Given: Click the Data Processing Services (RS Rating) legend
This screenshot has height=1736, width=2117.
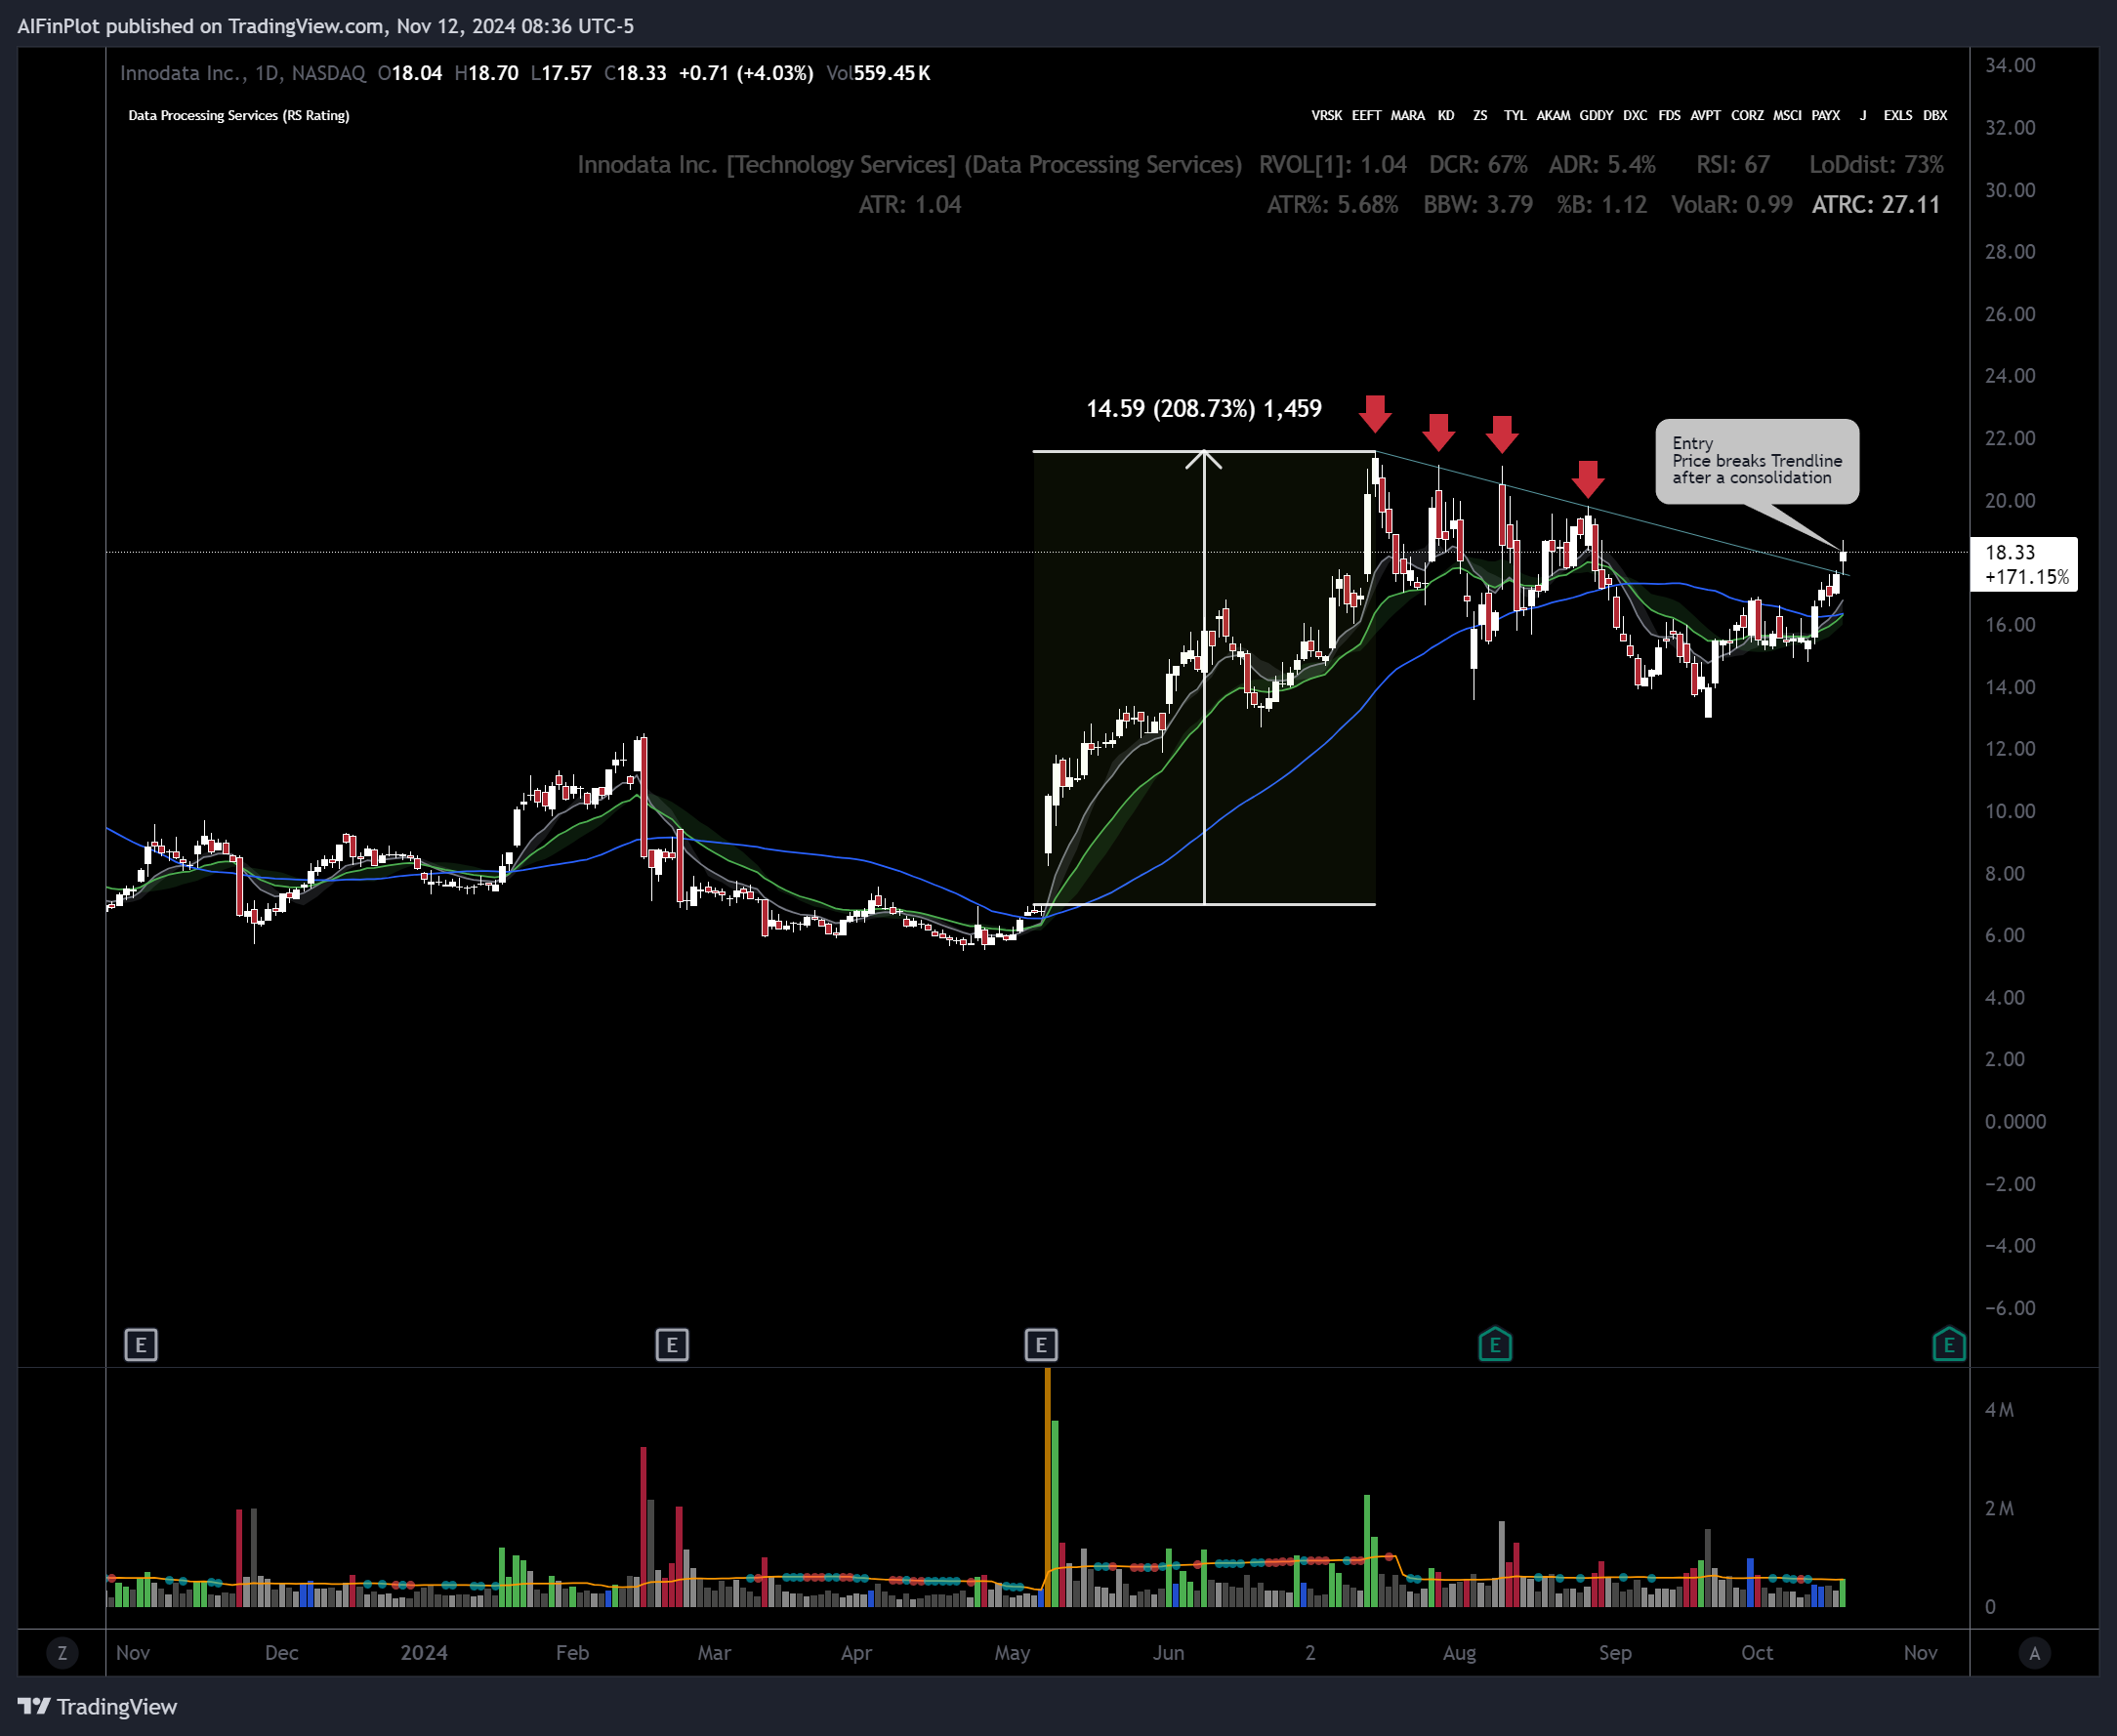Looking at the screenshot, I should 239,115.
